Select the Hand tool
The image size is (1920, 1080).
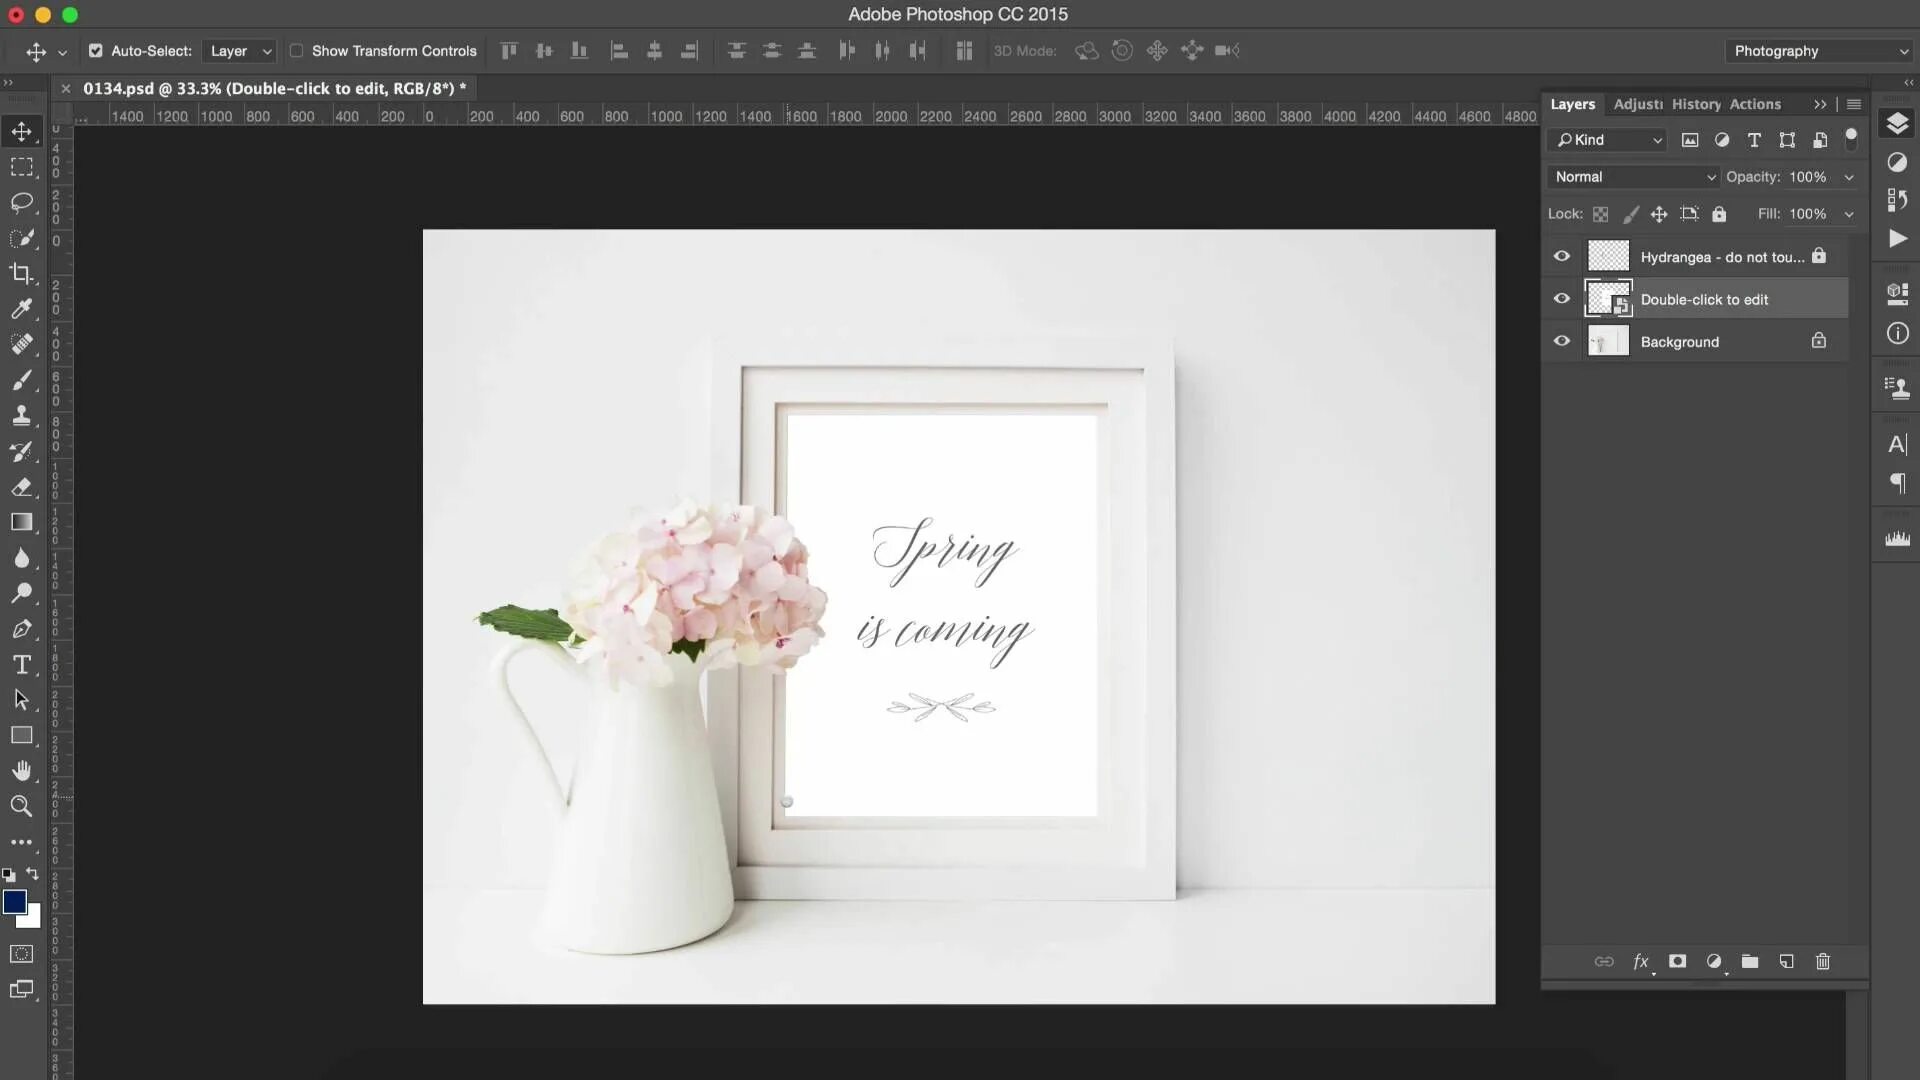[22, 770]
